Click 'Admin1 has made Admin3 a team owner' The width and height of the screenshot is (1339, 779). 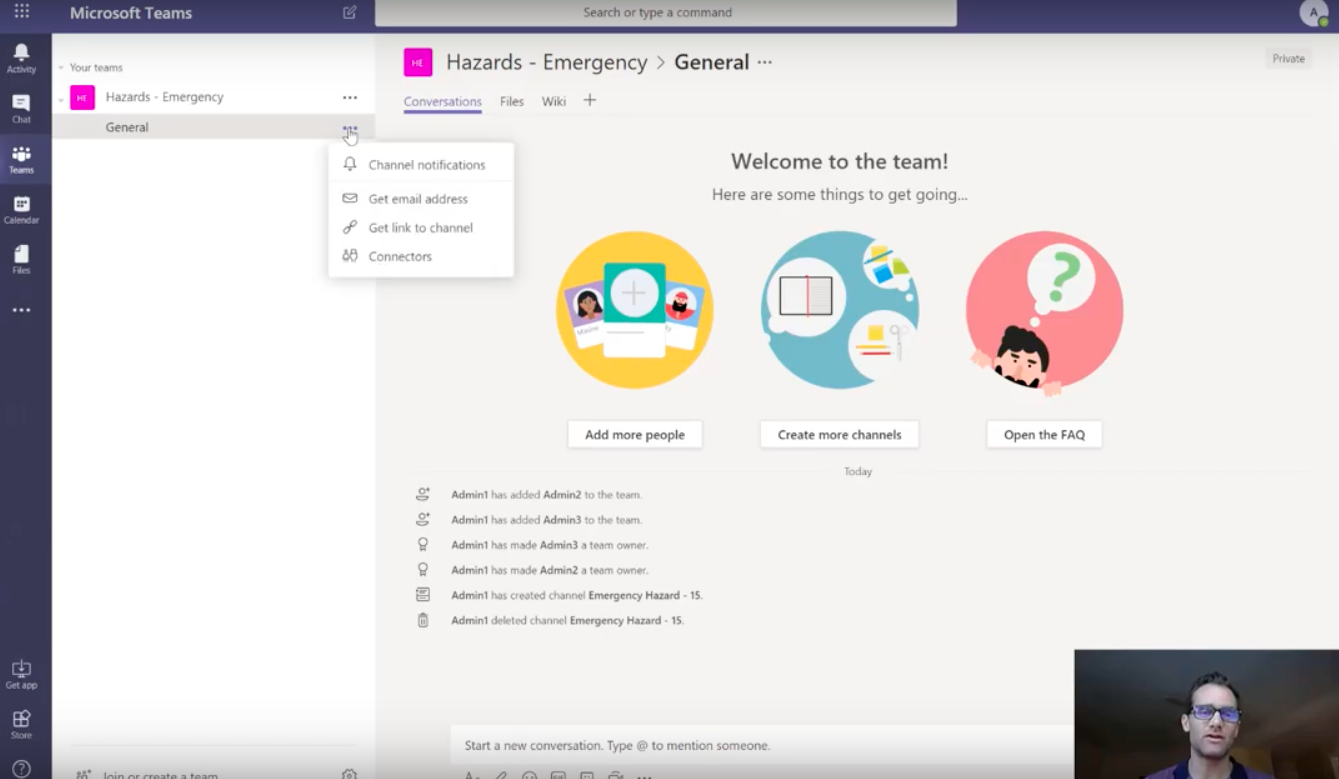[549, 545]
